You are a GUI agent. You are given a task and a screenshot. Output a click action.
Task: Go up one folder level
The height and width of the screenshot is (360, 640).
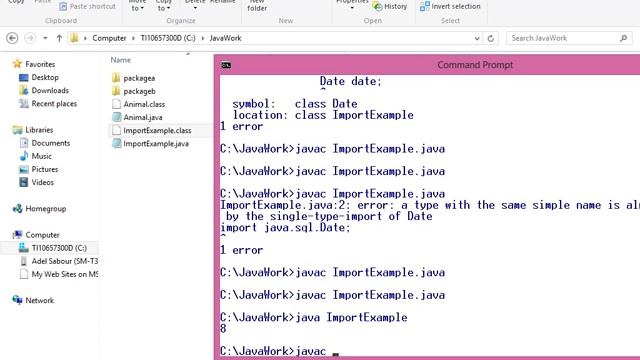point(59,38)
